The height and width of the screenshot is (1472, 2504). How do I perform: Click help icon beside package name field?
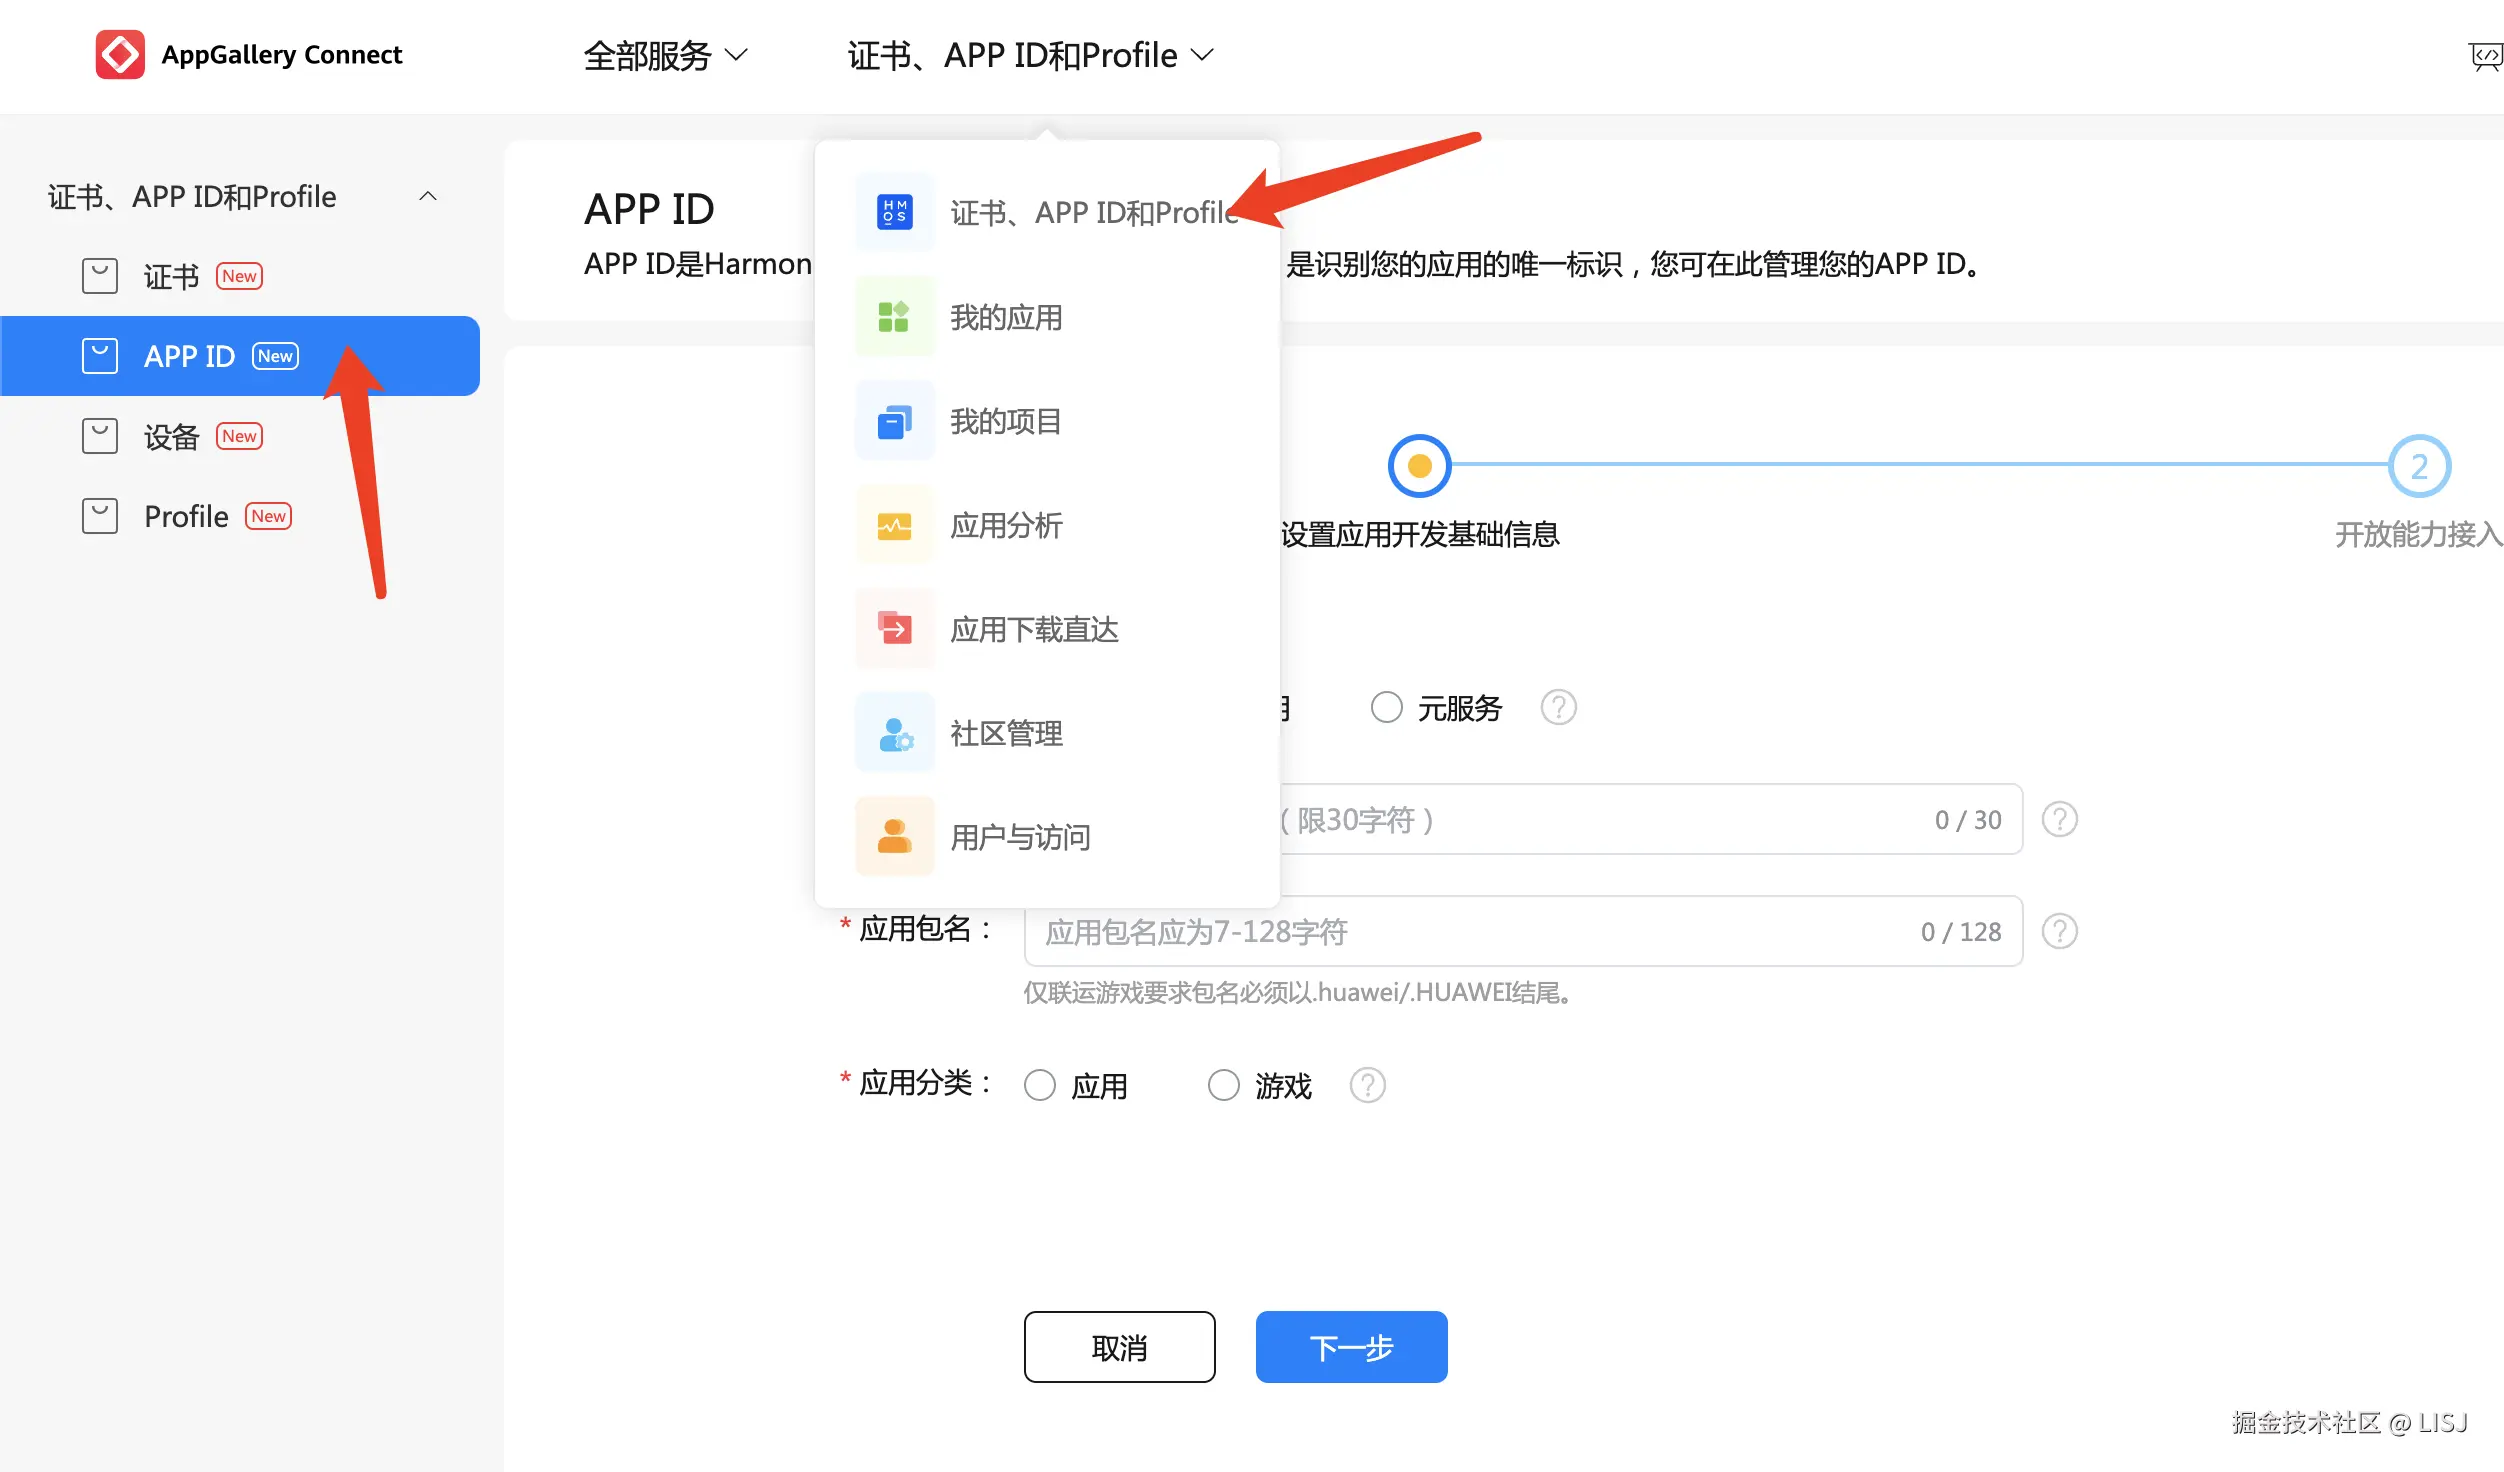pyautogui.click(x=2059, y=931)
